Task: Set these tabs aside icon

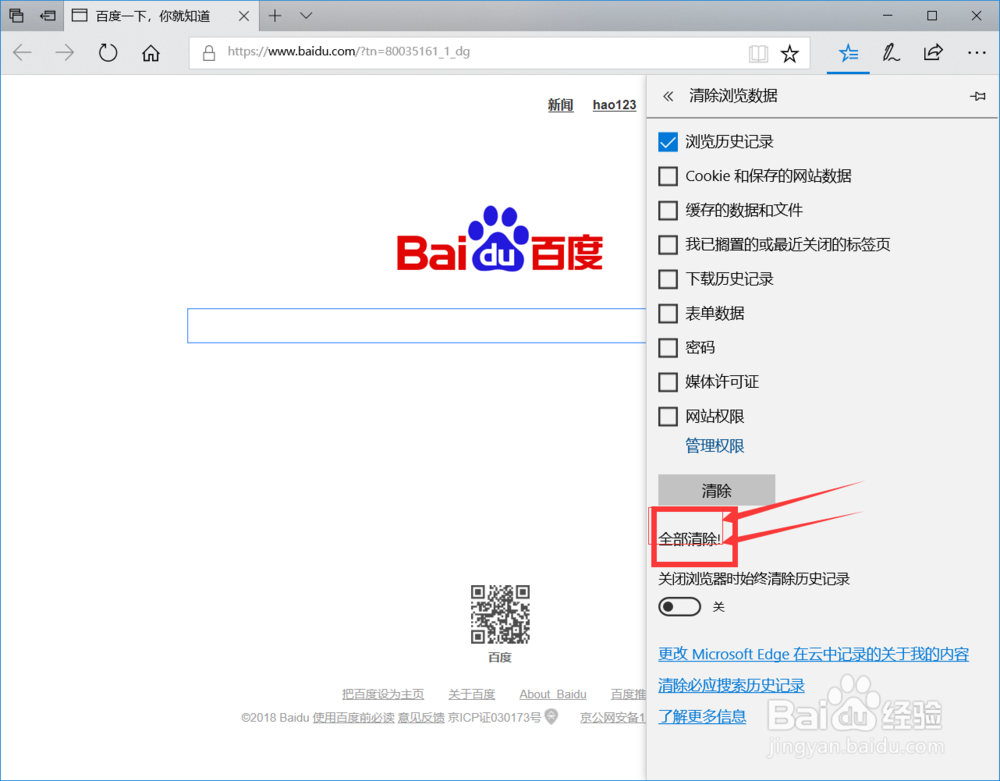Action: (x=16, y=15)
